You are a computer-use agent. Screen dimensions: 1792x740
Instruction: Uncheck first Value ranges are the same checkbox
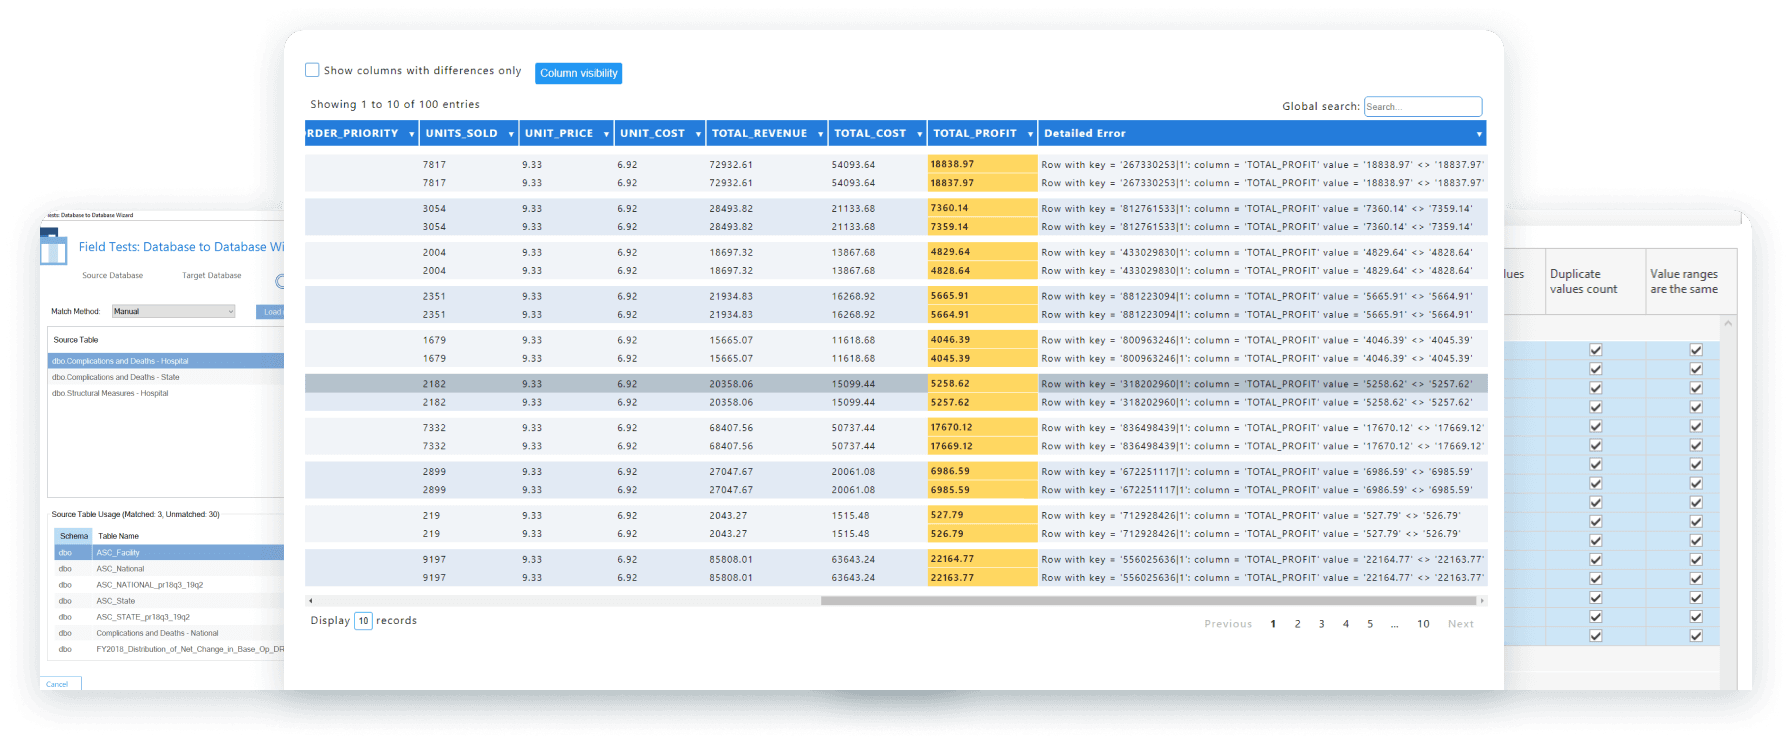1695,350
